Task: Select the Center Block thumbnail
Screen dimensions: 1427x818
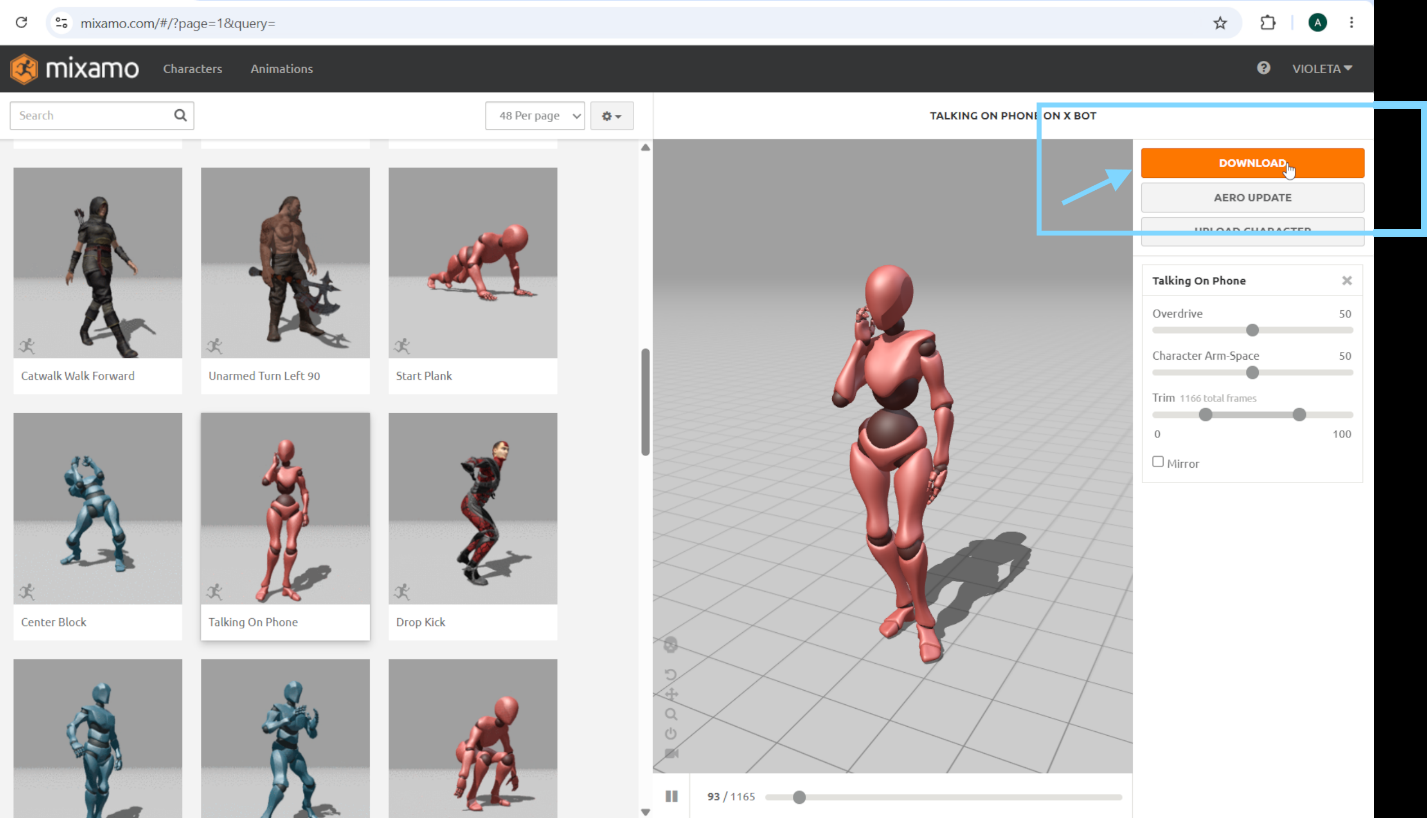Action: (98, 508)
